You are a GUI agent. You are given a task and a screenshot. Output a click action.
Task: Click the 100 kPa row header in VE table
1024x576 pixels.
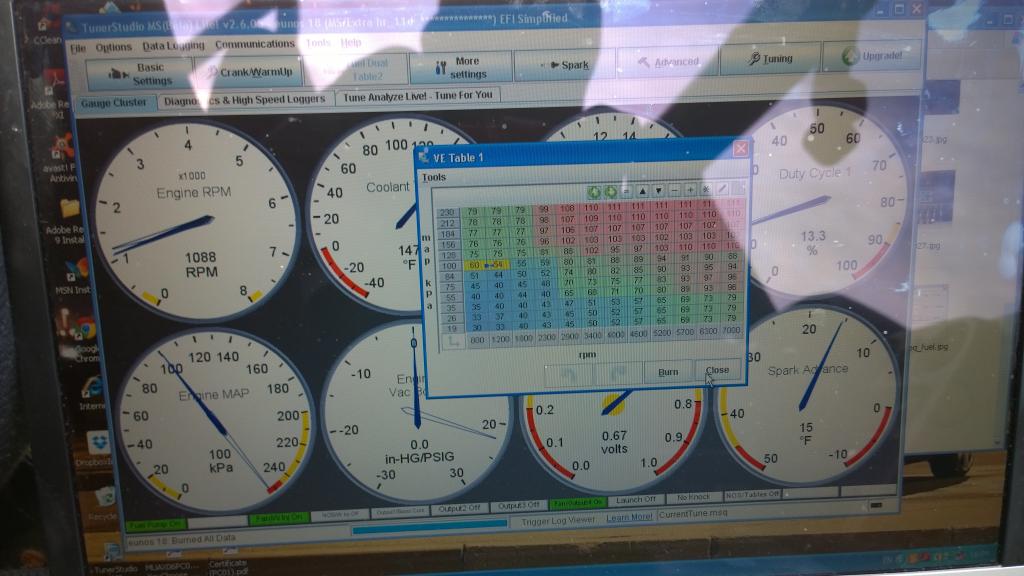(x=449, y=266)
